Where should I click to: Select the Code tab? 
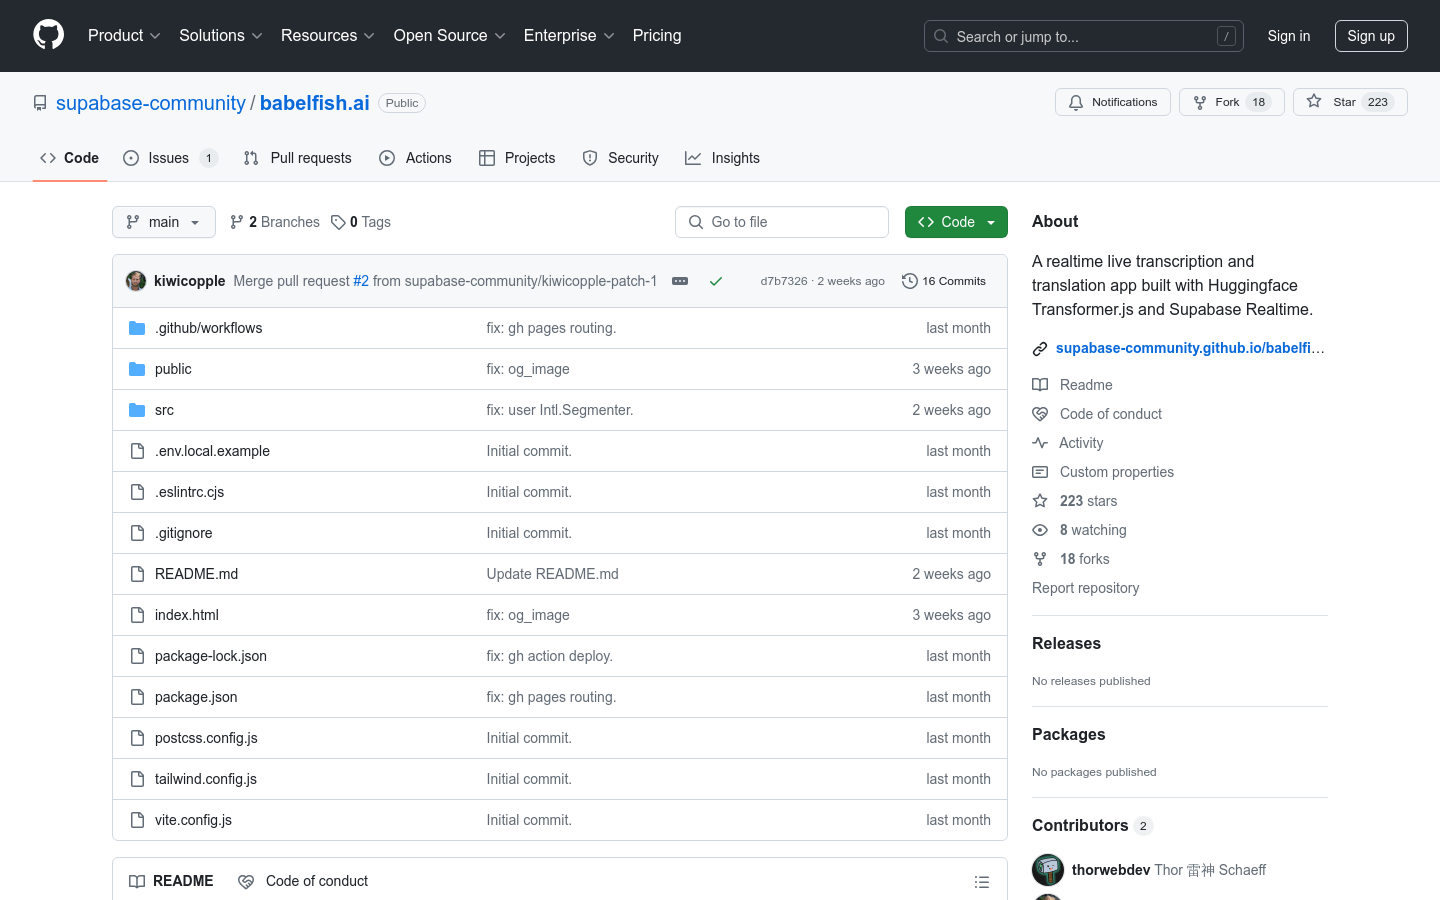click(x=70, y=158)
